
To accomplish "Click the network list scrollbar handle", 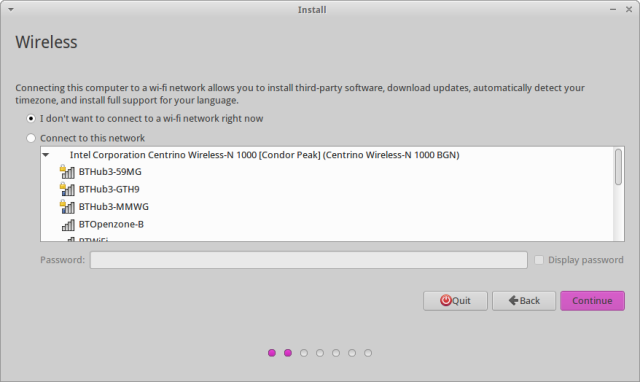I will point(618,167).
